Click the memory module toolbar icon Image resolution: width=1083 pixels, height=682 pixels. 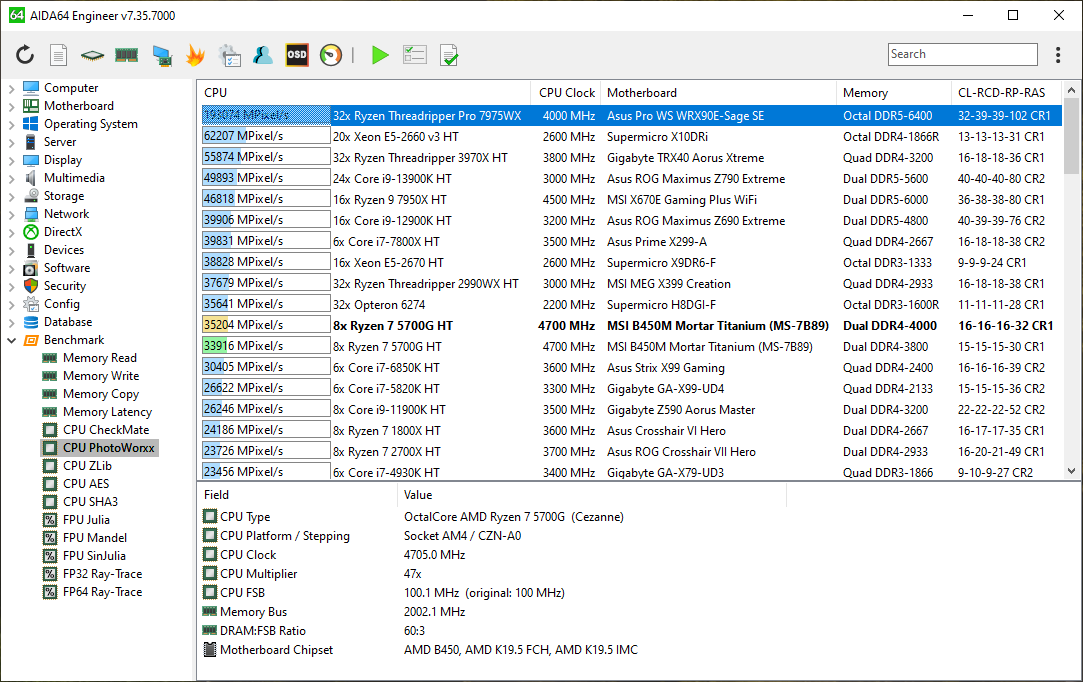click(126, 55)
